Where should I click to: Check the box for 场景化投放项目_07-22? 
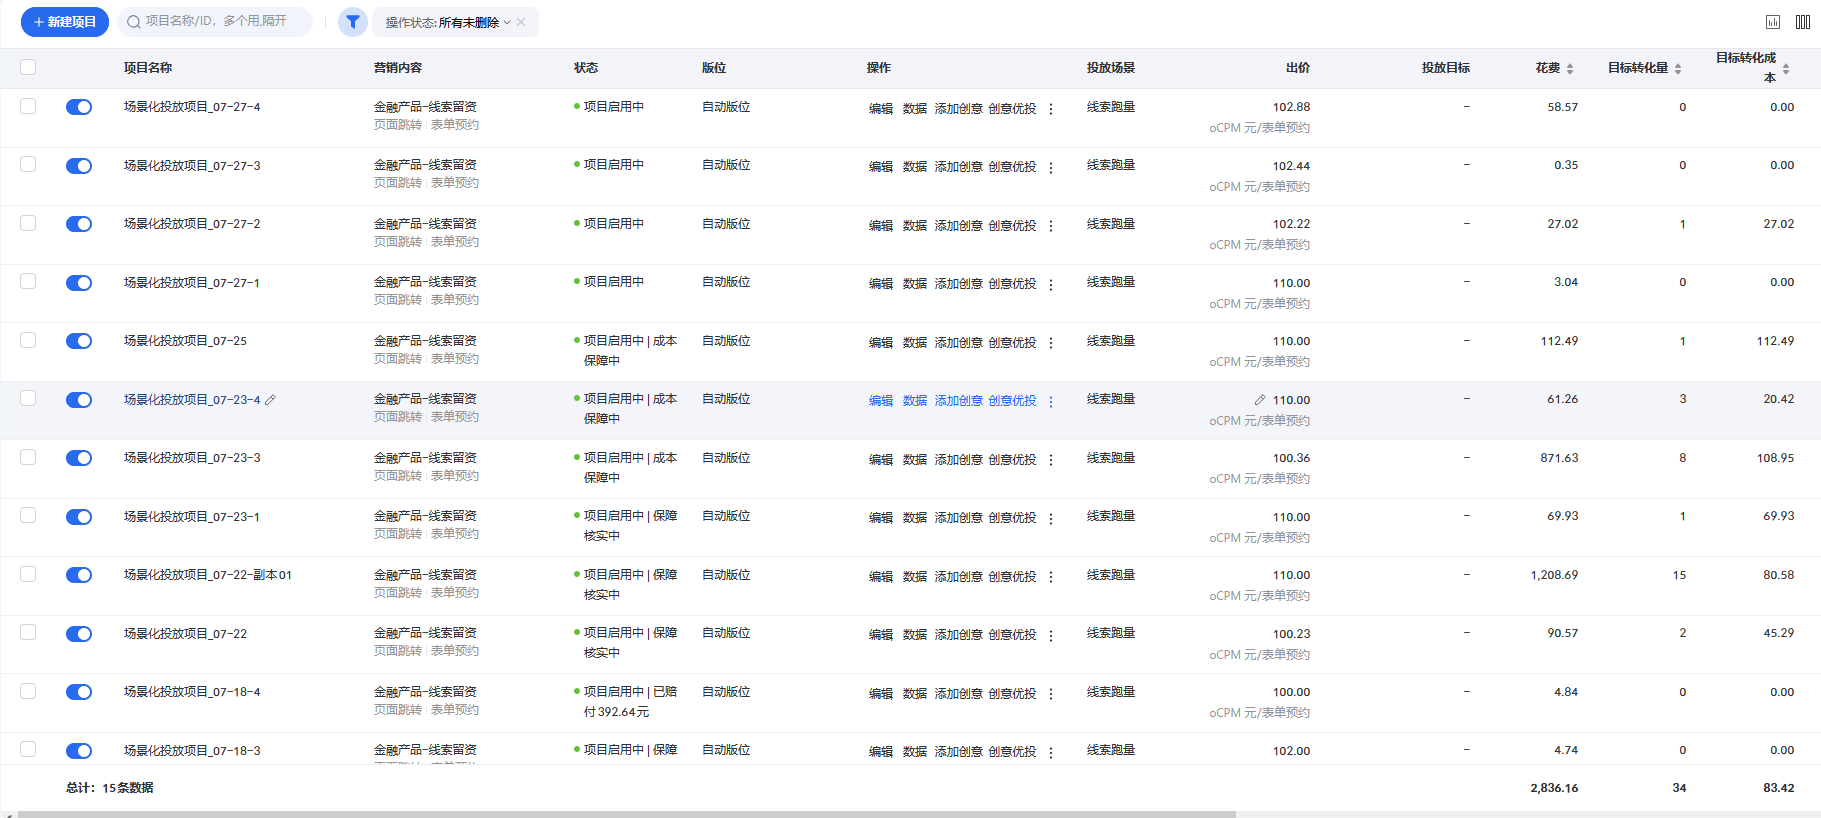pyautogui.click(x=28, y=632)
